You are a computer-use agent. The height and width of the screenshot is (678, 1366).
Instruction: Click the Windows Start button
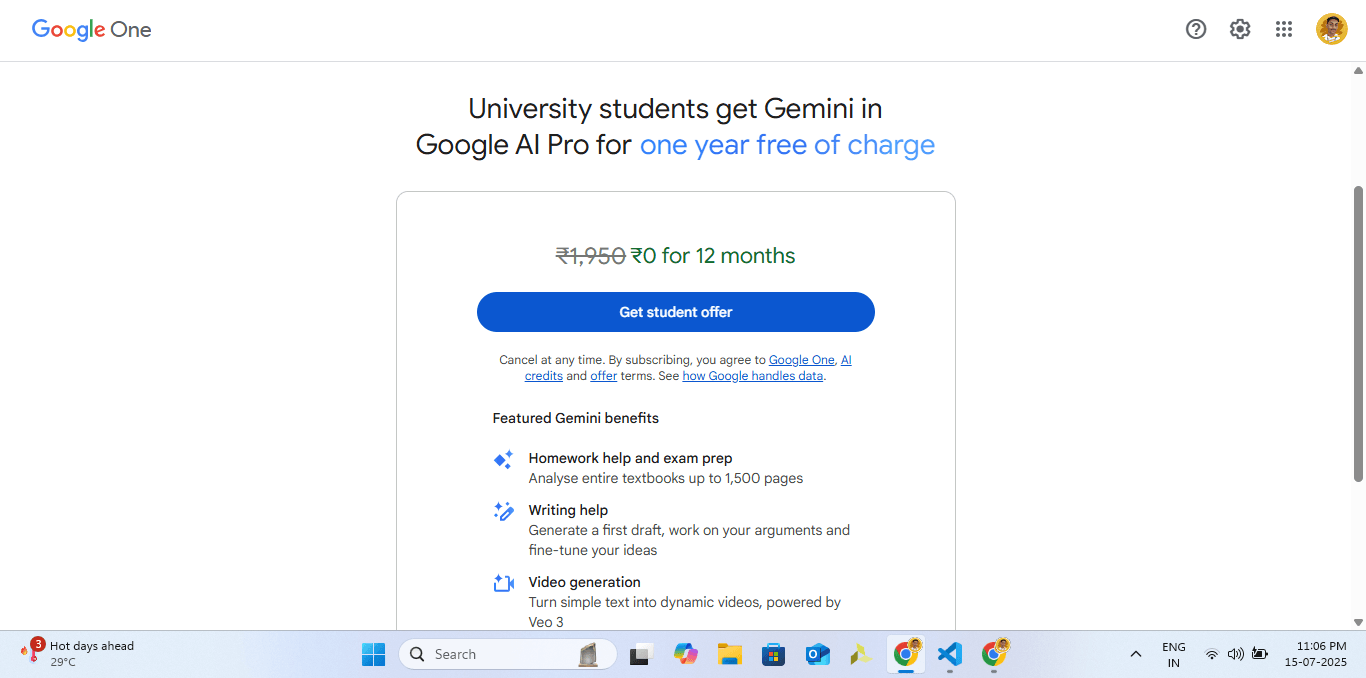[x=373, y=654]
